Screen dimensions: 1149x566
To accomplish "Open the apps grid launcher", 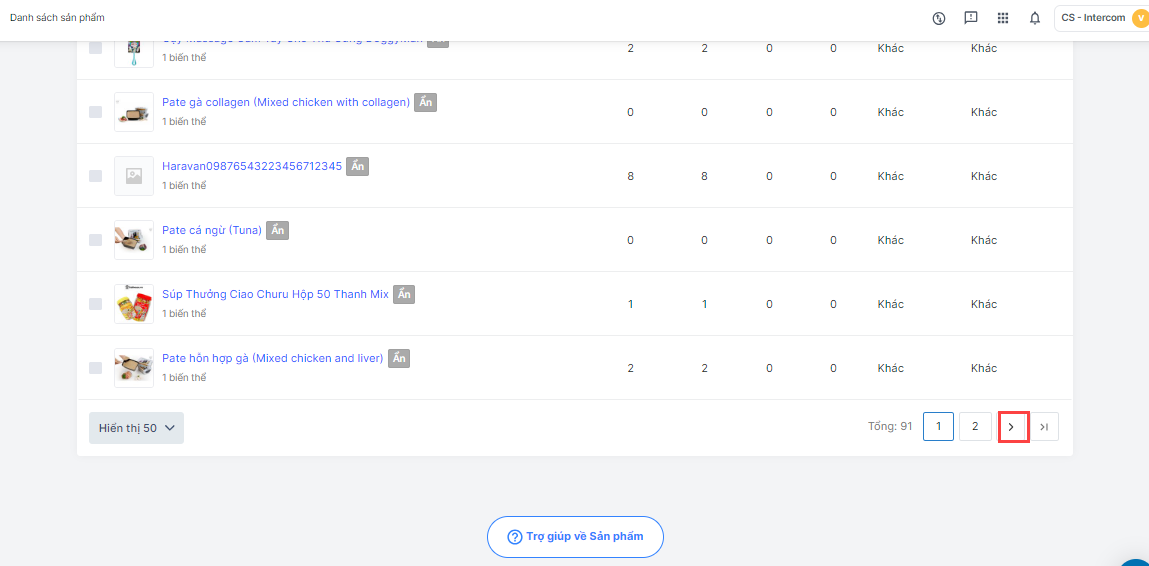I will pos(1003,18).
